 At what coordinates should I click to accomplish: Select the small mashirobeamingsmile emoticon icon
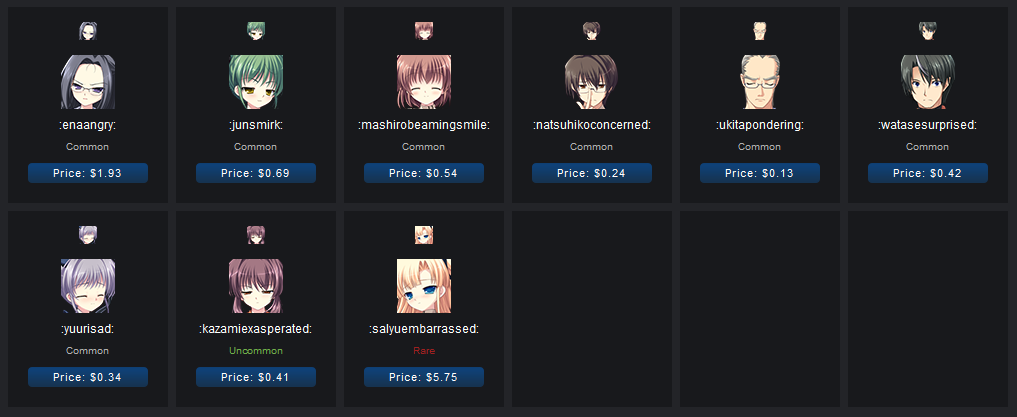pyautogui.click(x=424, y=31)
